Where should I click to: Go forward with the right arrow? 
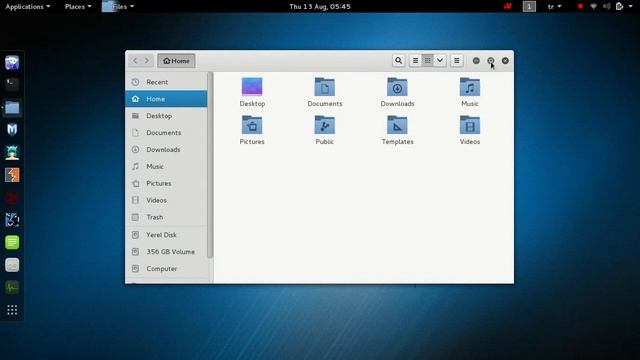coord(147,61)
